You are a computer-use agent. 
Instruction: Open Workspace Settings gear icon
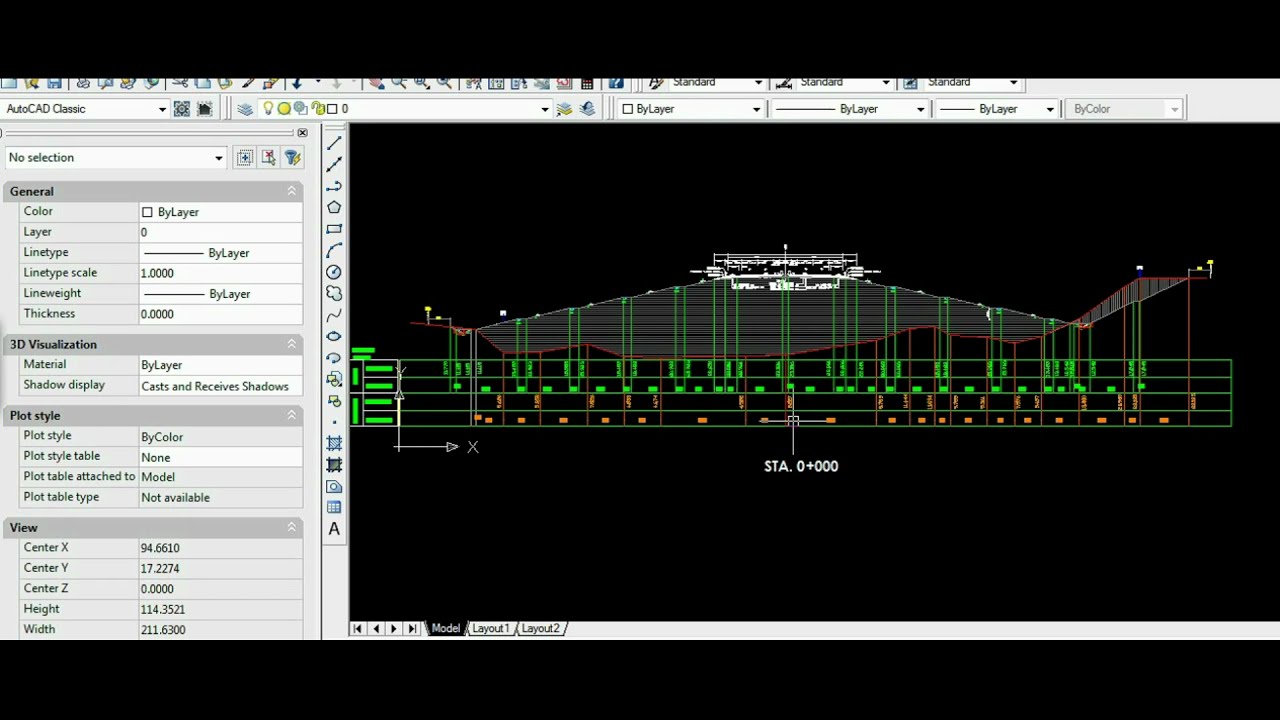click(182, 109)
